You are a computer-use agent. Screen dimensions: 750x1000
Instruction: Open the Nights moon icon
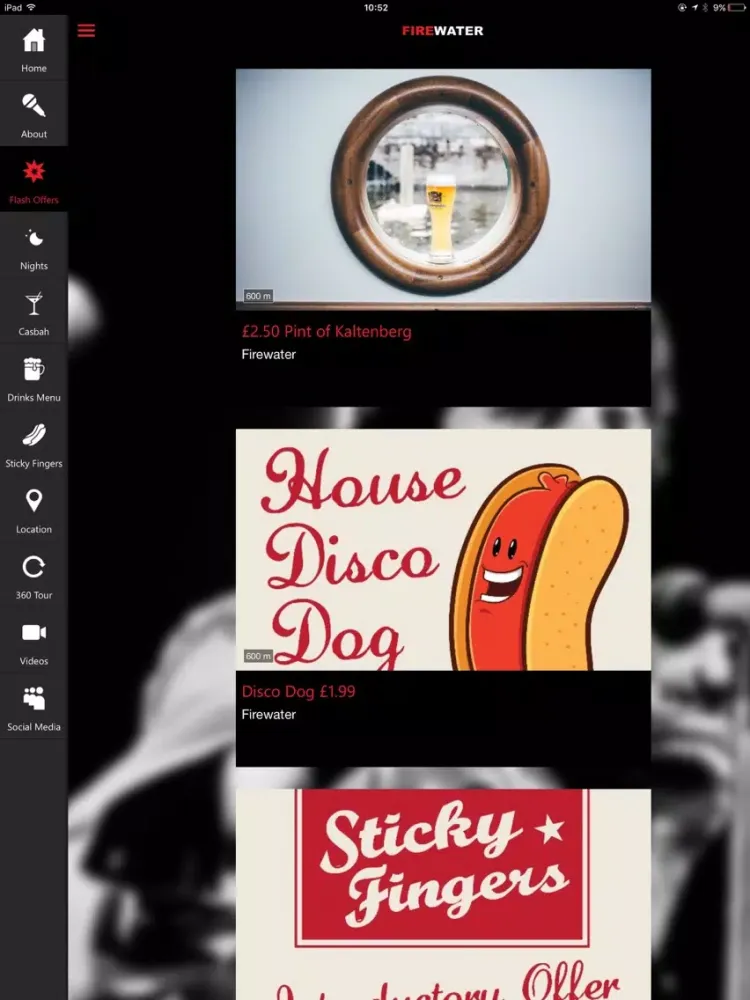coord(34,238)
